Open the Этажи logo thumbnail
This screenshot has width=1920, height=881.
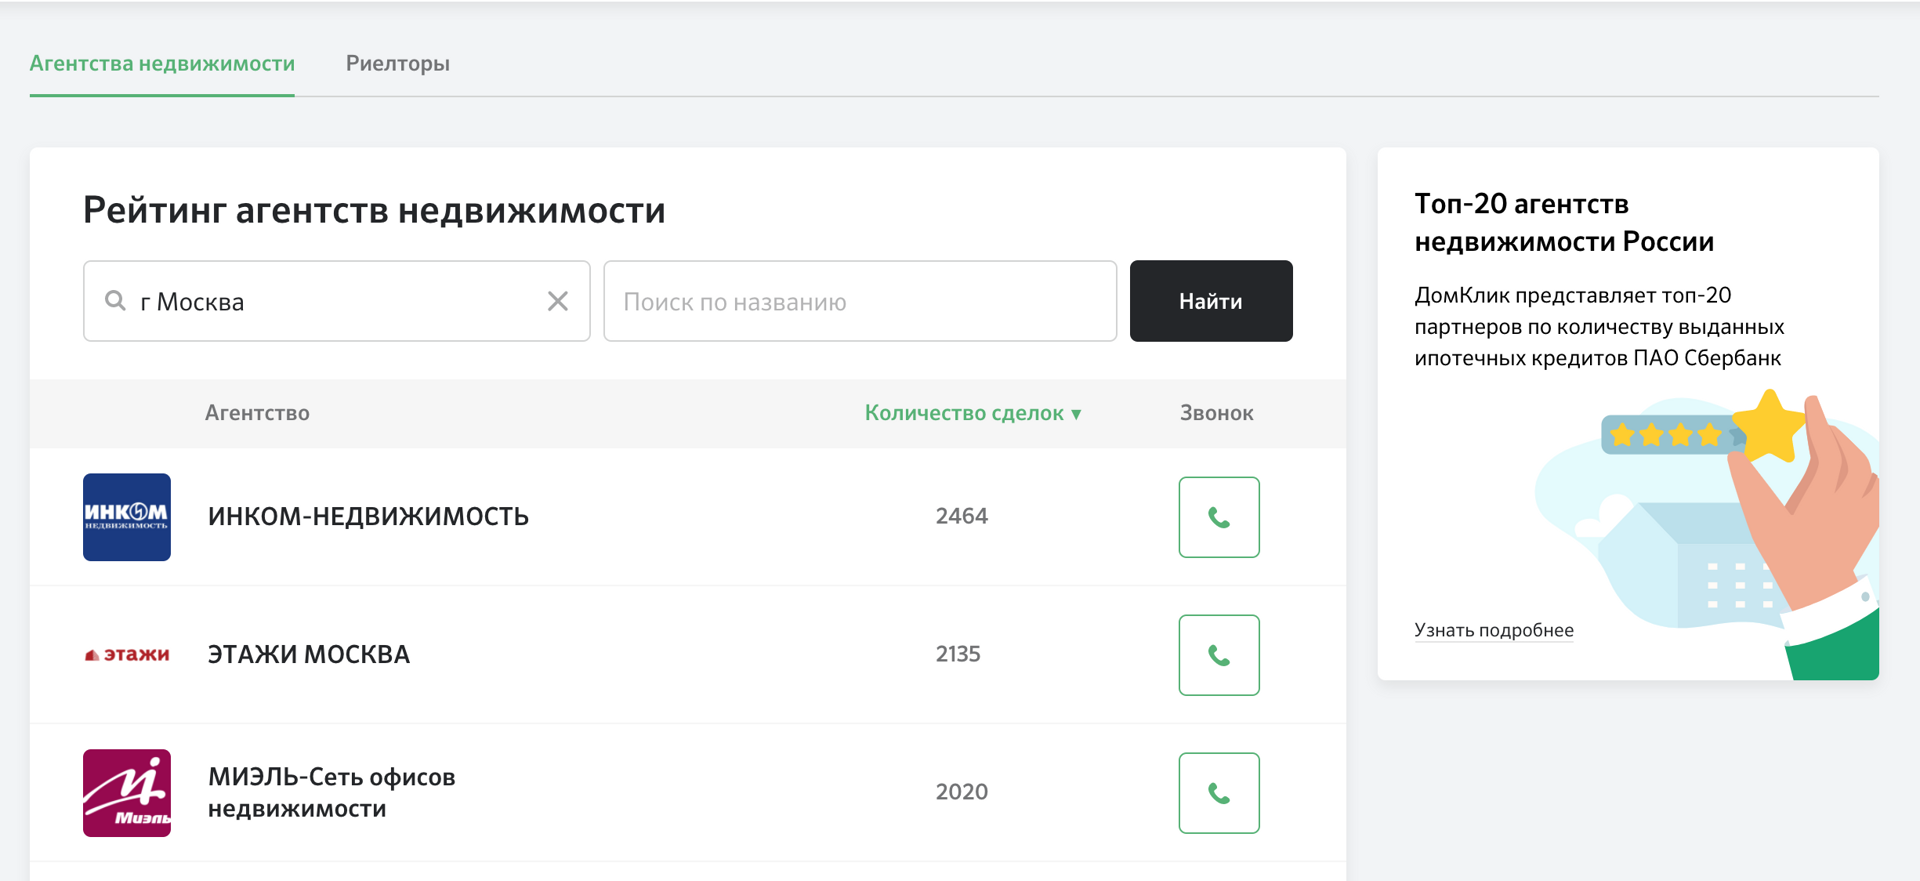coord(127,655)
